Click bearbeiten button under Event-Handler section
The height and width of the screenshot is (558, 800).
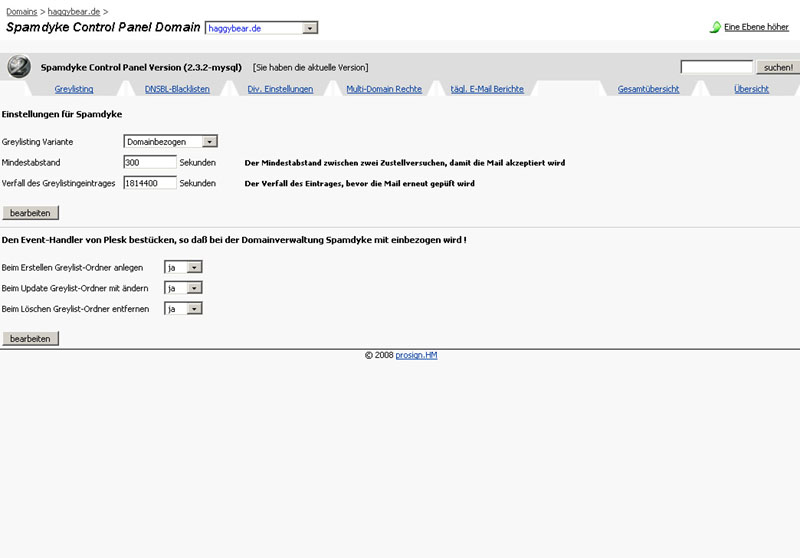coord(31,338)
